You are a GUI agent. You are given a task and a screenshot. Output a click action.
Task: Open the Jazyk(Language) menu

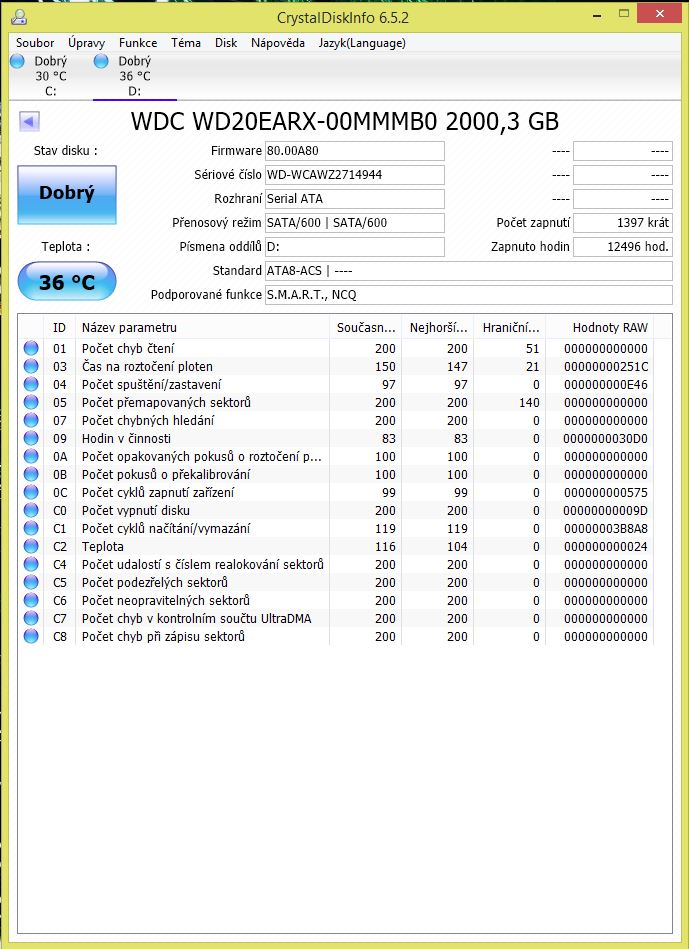362,43
